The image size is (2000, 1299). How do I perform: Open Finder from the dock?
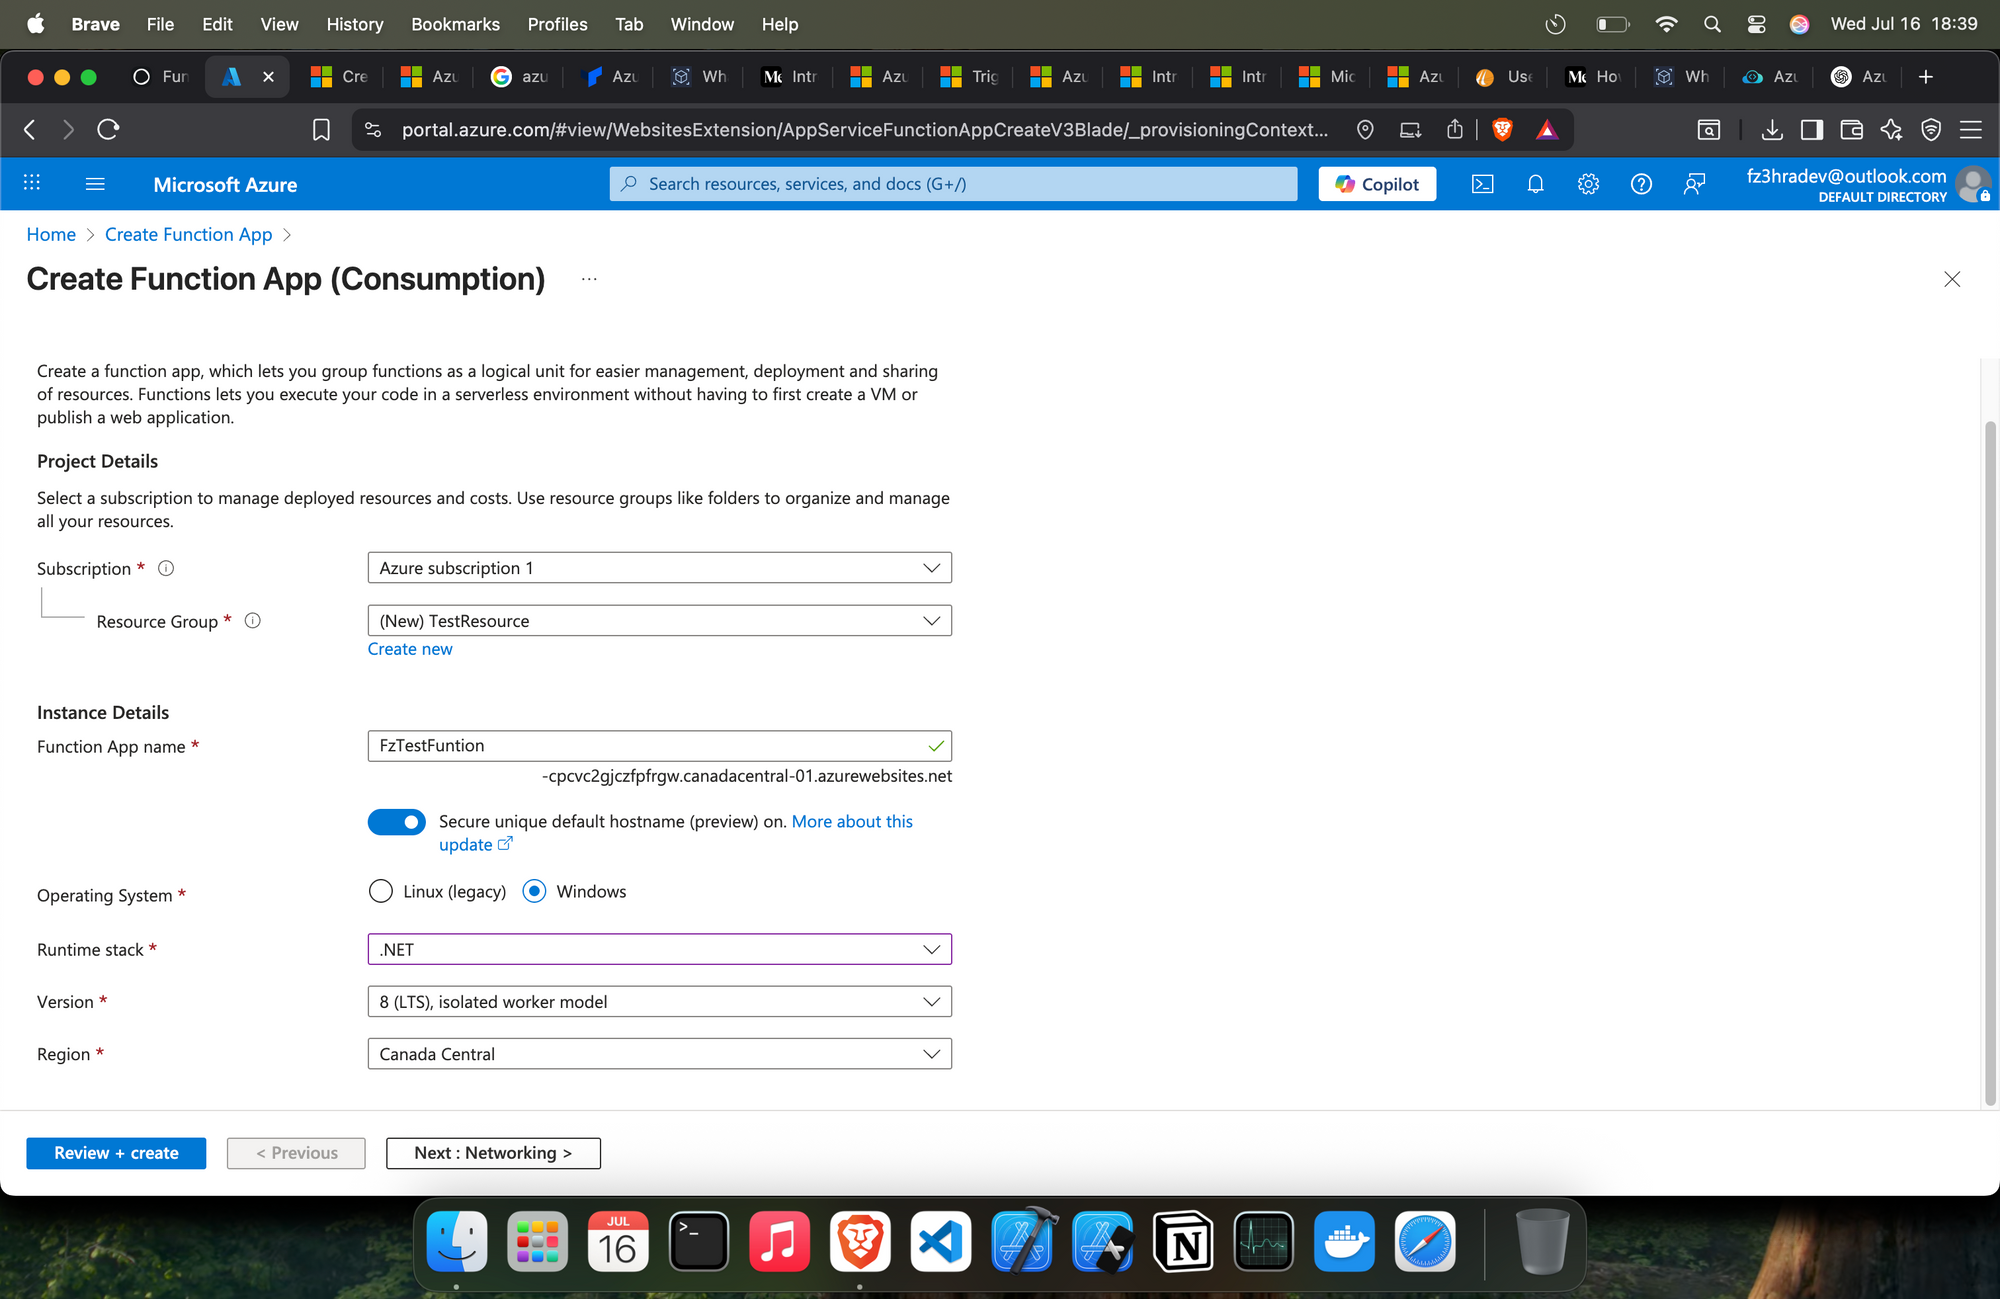[x=457, y=1241]
